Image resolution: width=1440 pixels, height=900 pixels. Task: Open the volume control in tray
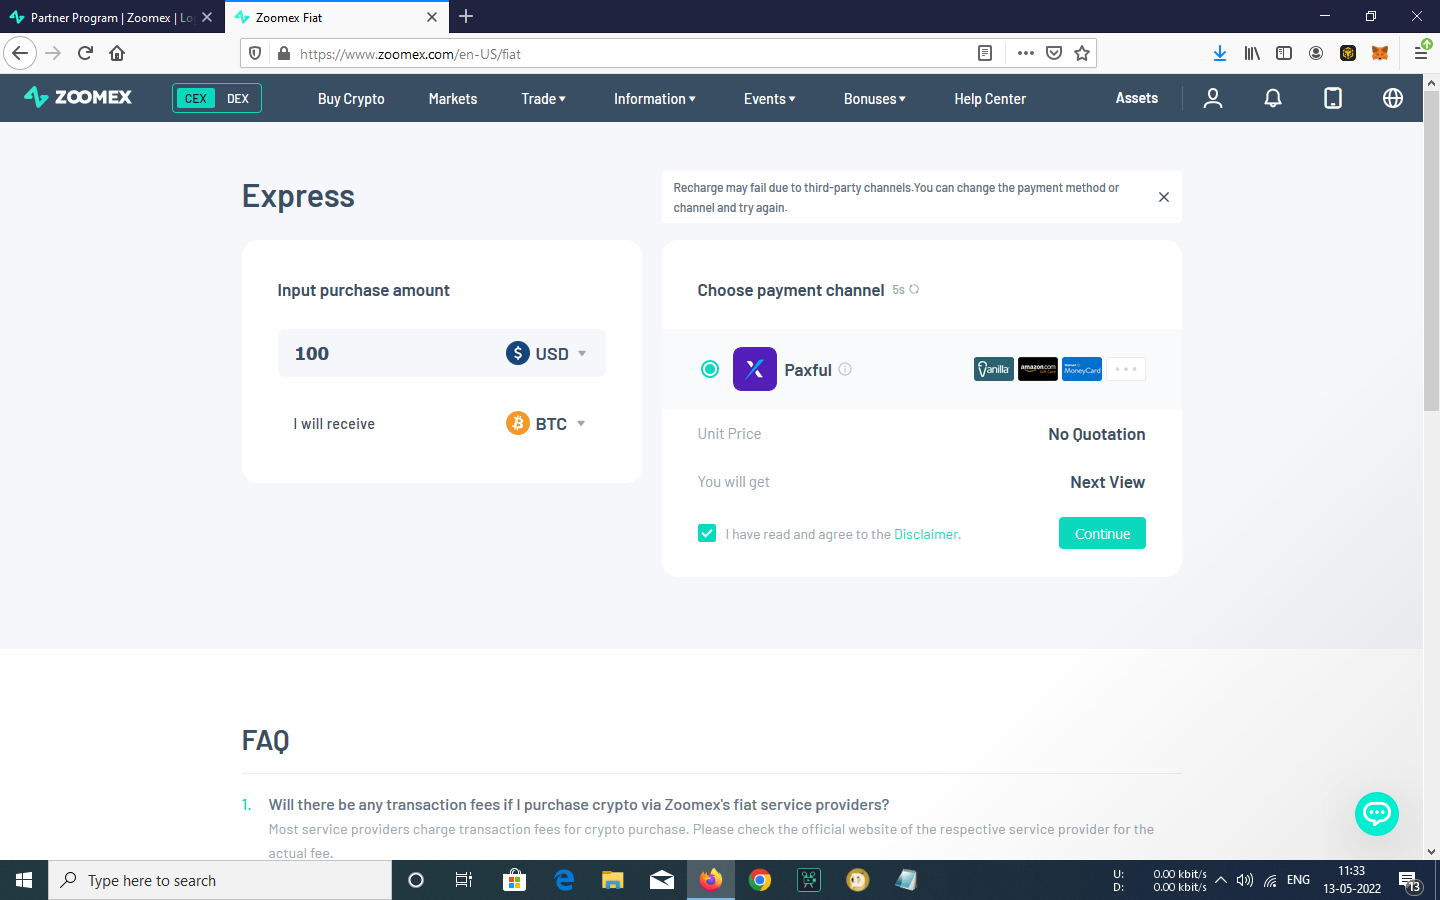click(1245, 881)
